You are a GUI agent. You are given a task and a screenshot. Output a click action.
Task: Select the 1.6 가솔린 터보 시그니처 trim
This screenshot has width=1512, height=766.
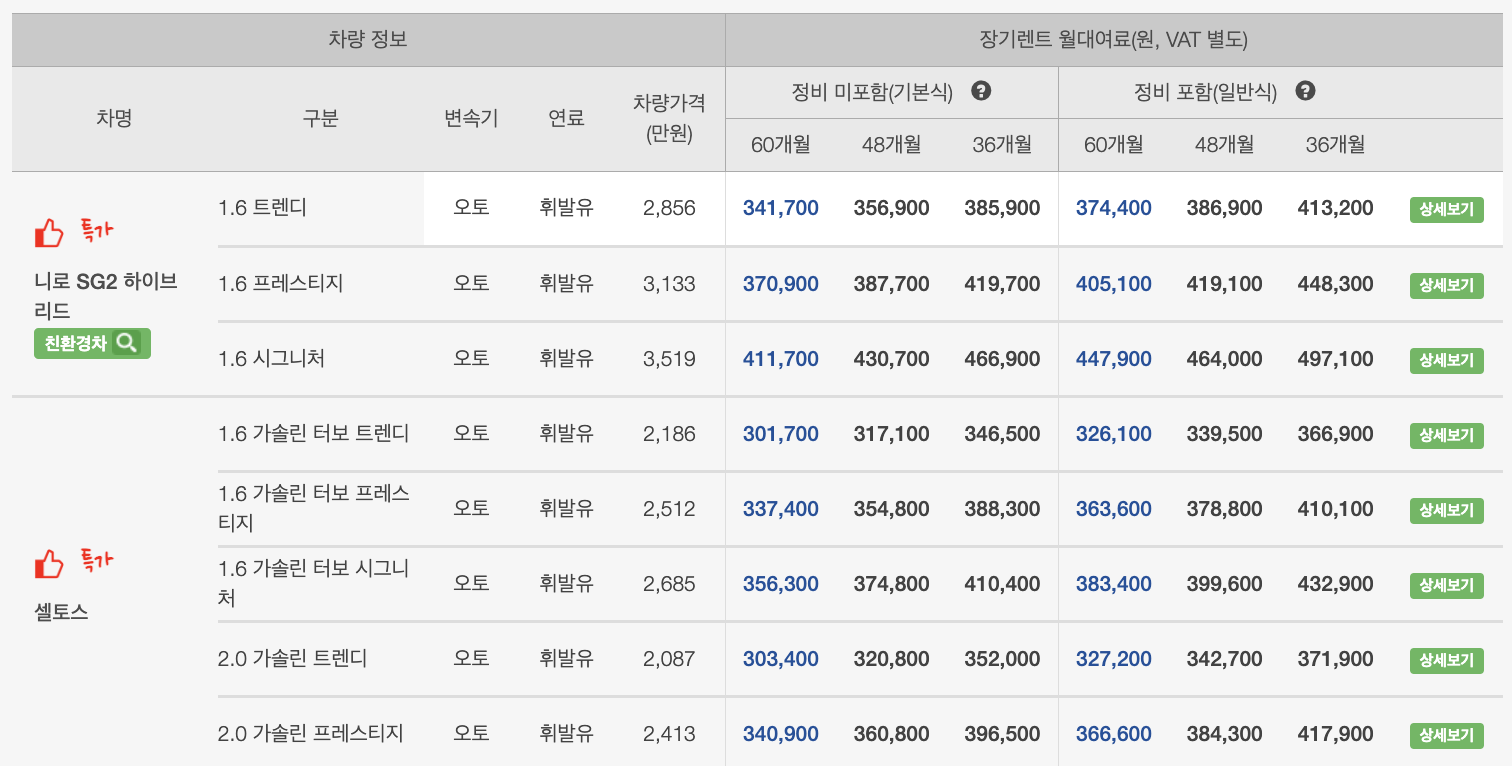tap(313, 583)
